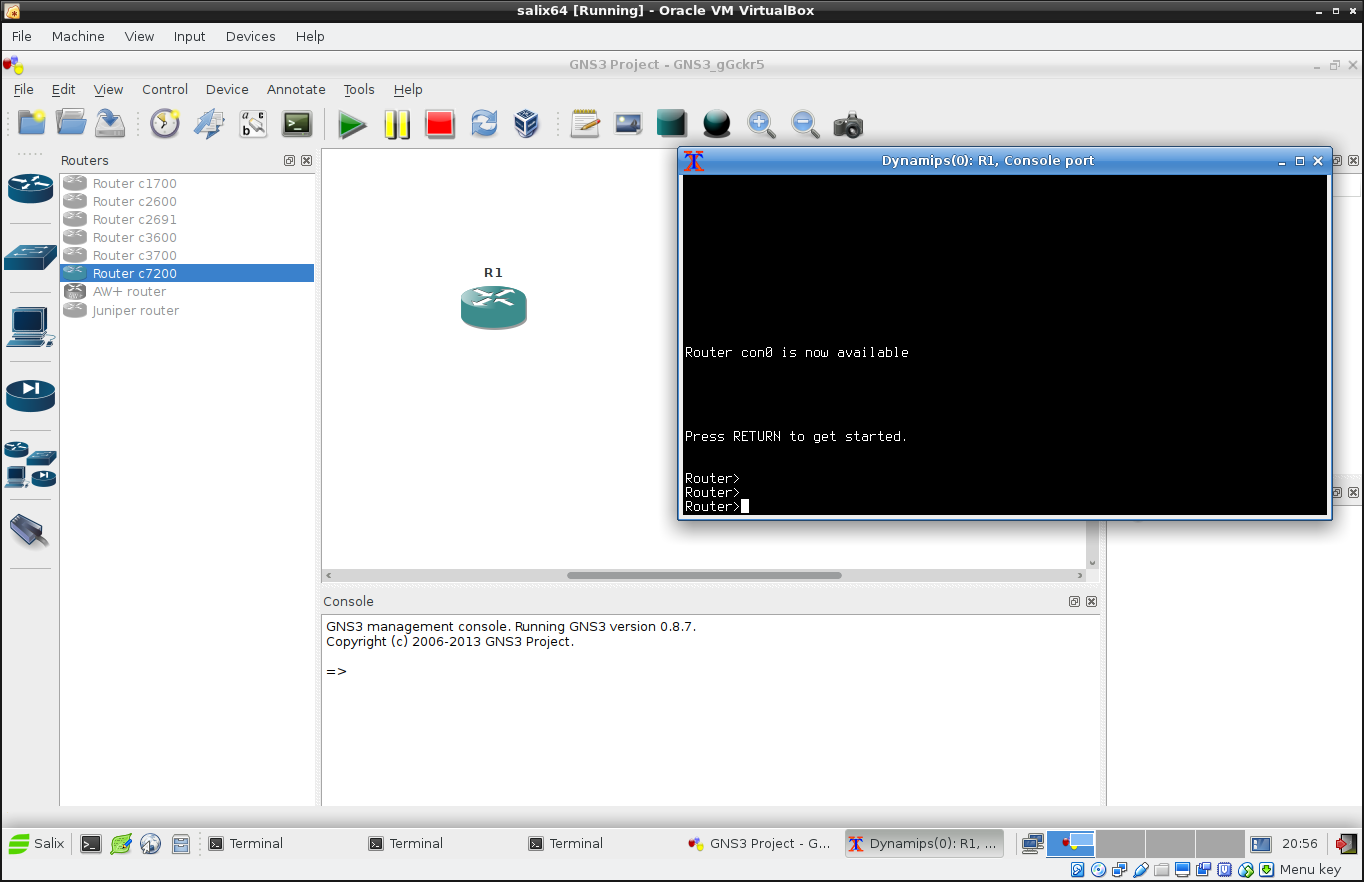Select the draw ellipse tool
The height and width of the screenshot is (882, 1364).
click(x=717, y=124)
